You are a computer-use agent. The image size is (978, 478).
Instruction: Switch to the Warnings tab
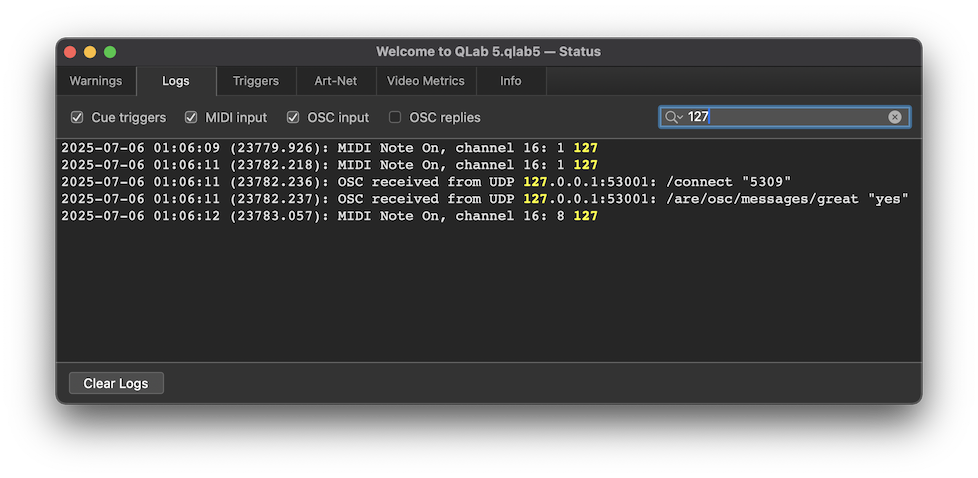tap(96, 81)
